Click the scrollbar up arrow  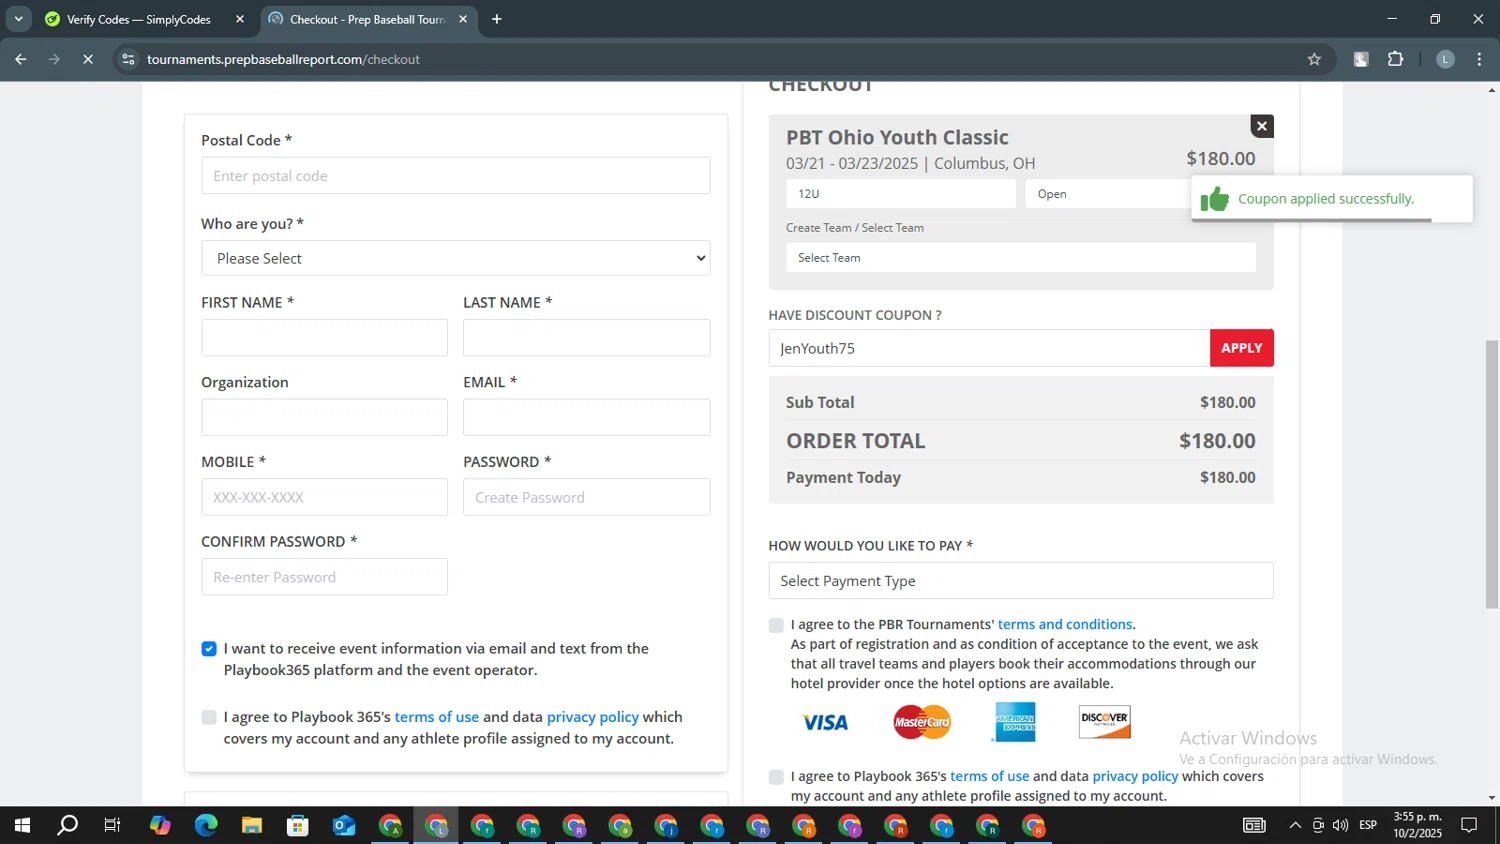tap(1492, 90)
